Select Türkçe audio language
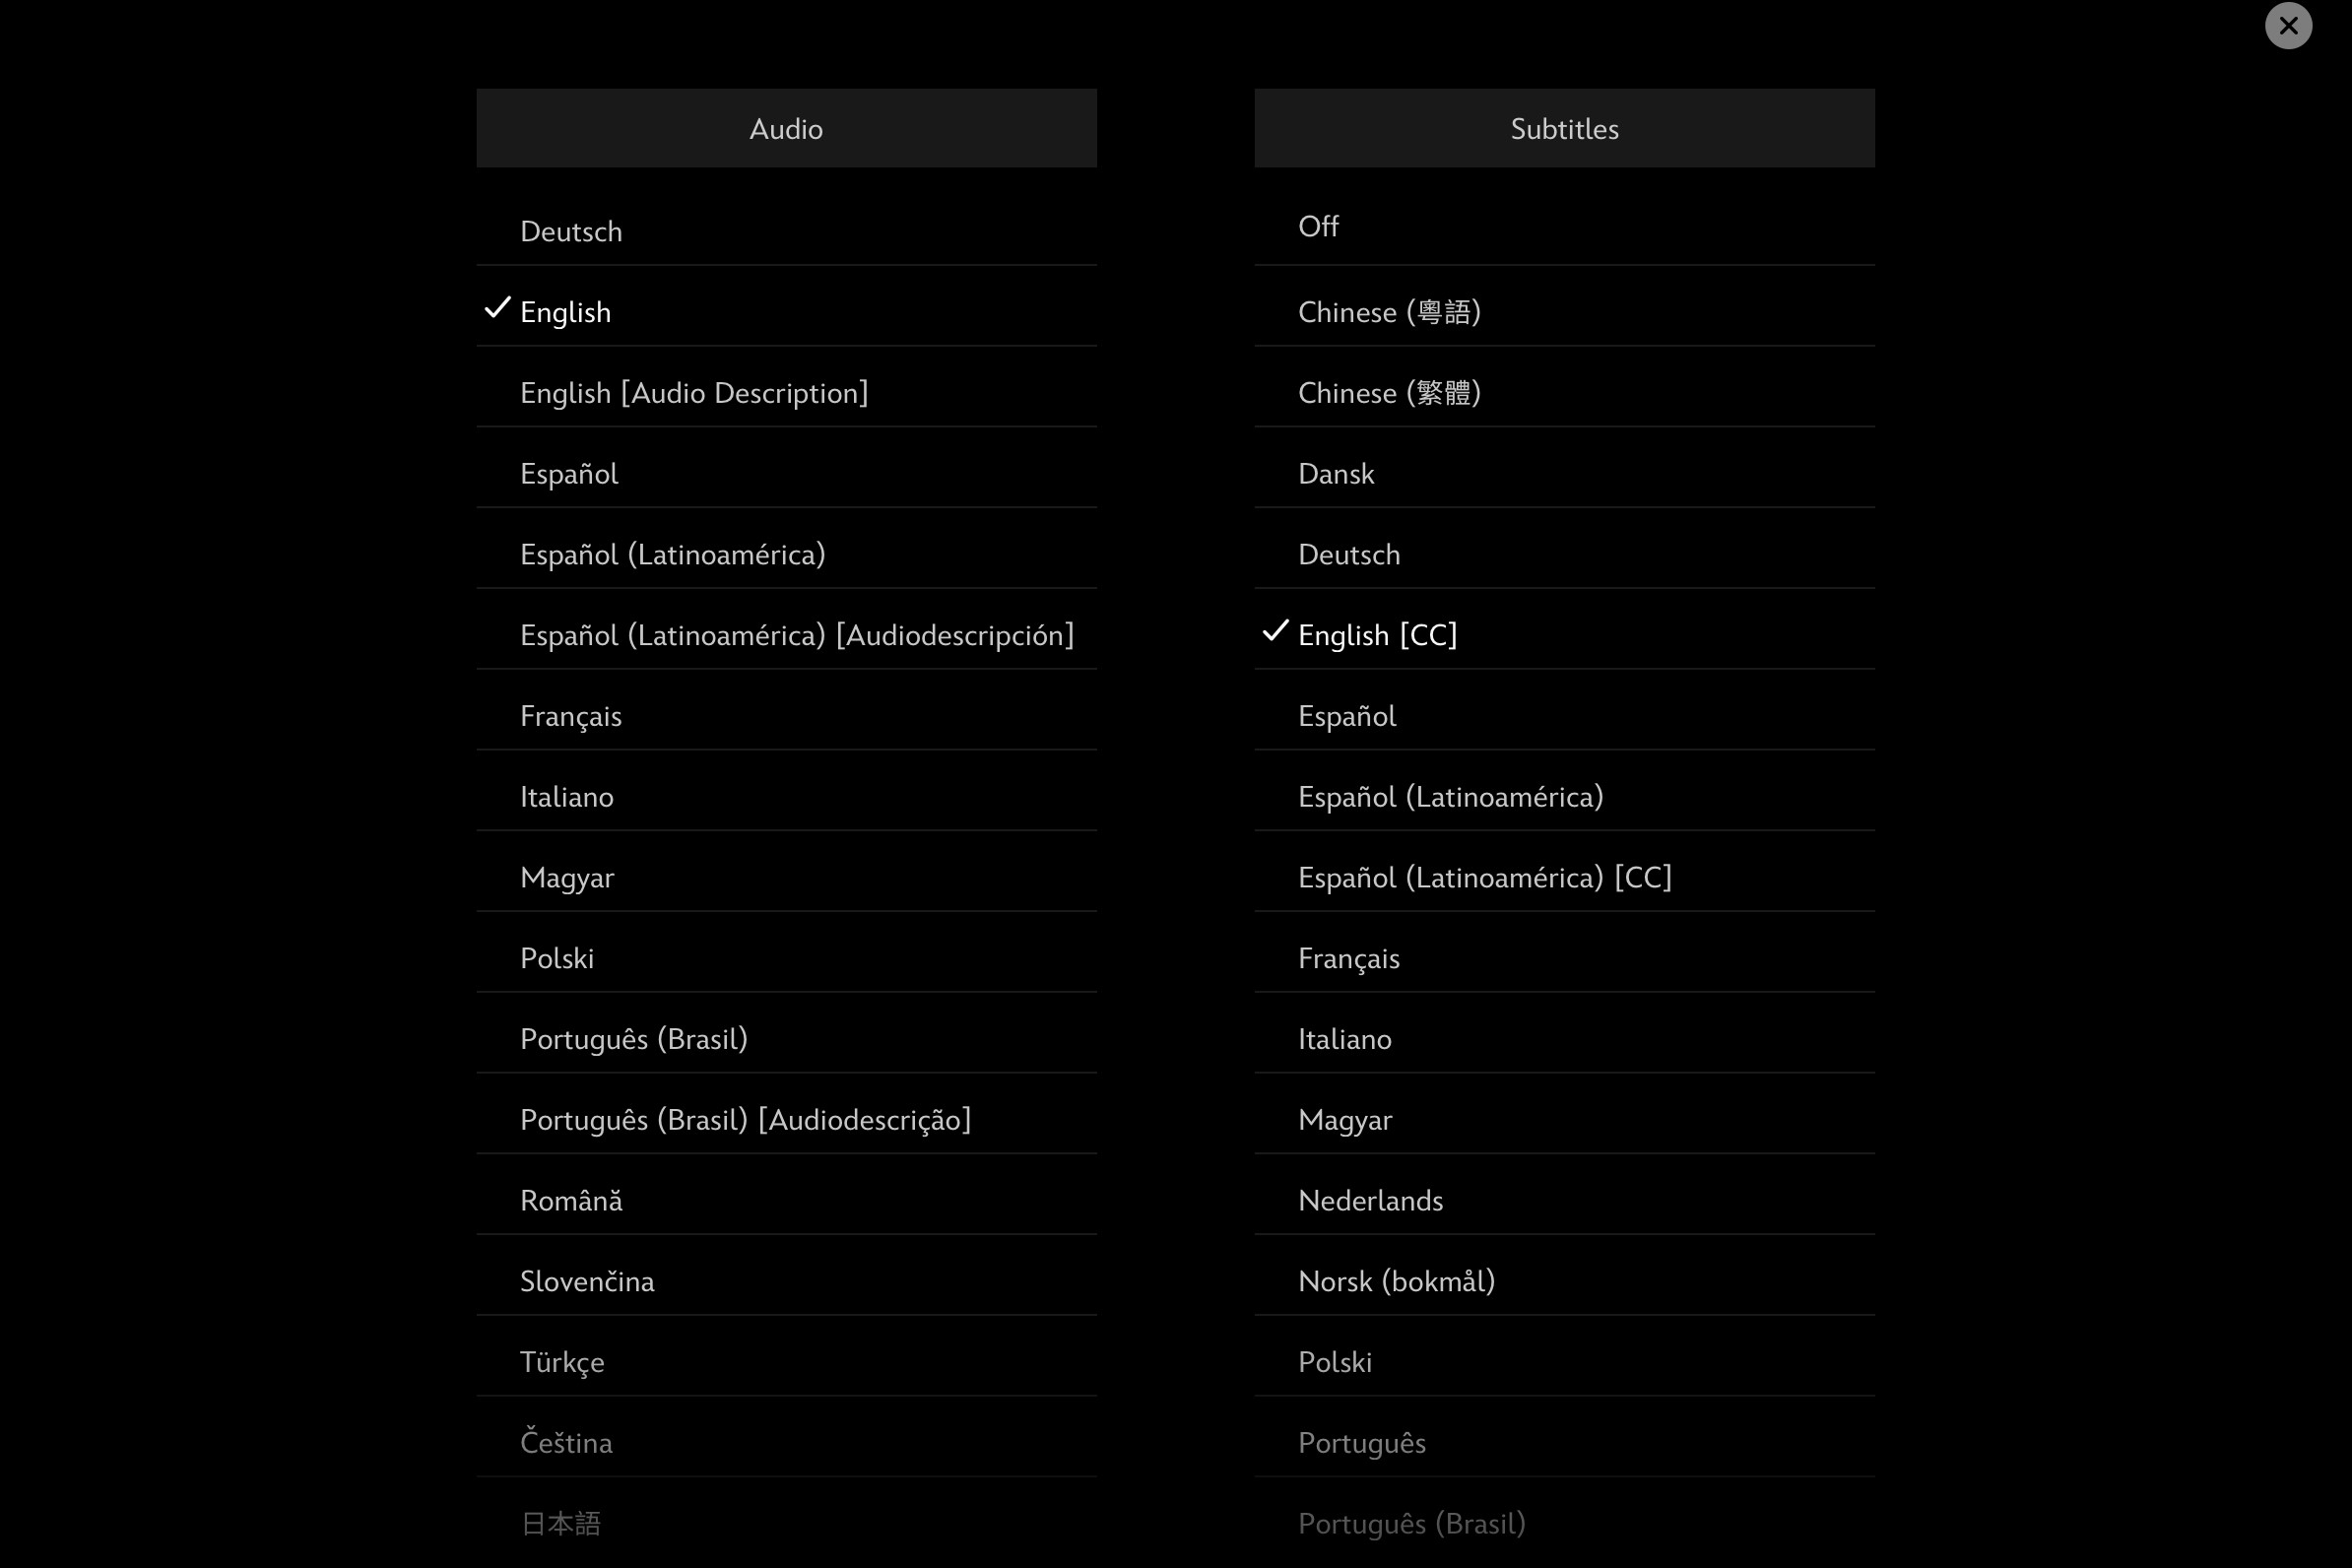The width and height of the screenshot is (2352, 1568). (561, 1361)
